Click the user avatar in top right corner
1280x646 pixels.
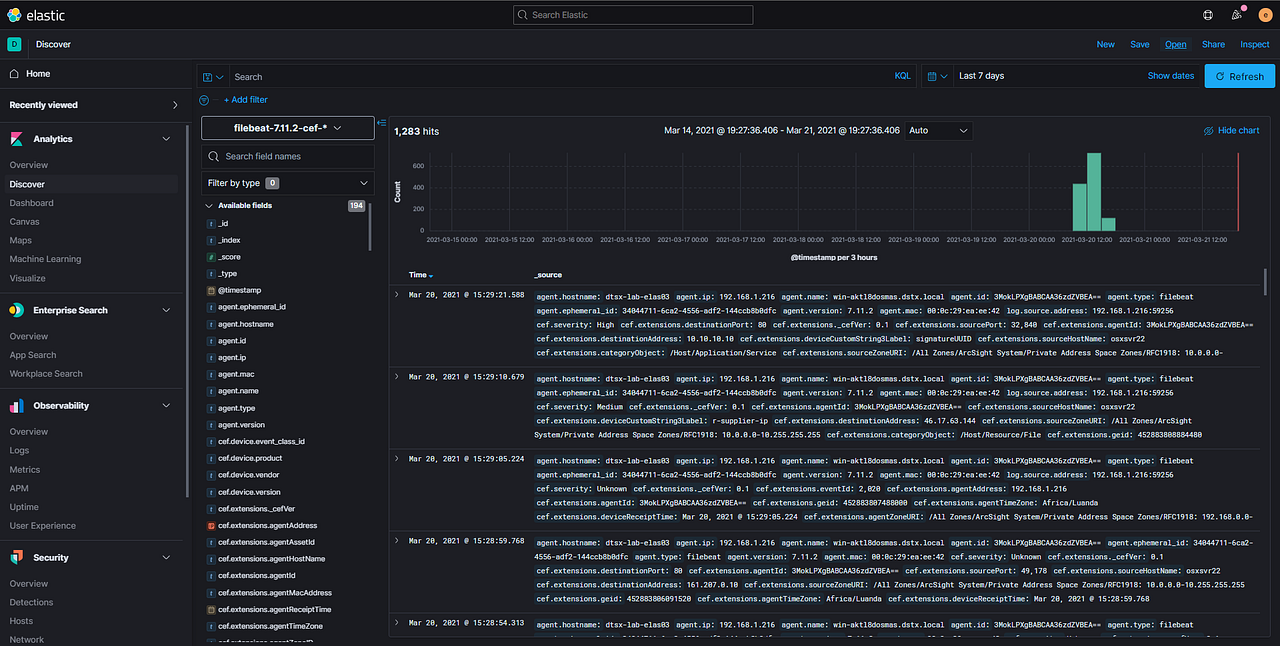pos(1265,15)
